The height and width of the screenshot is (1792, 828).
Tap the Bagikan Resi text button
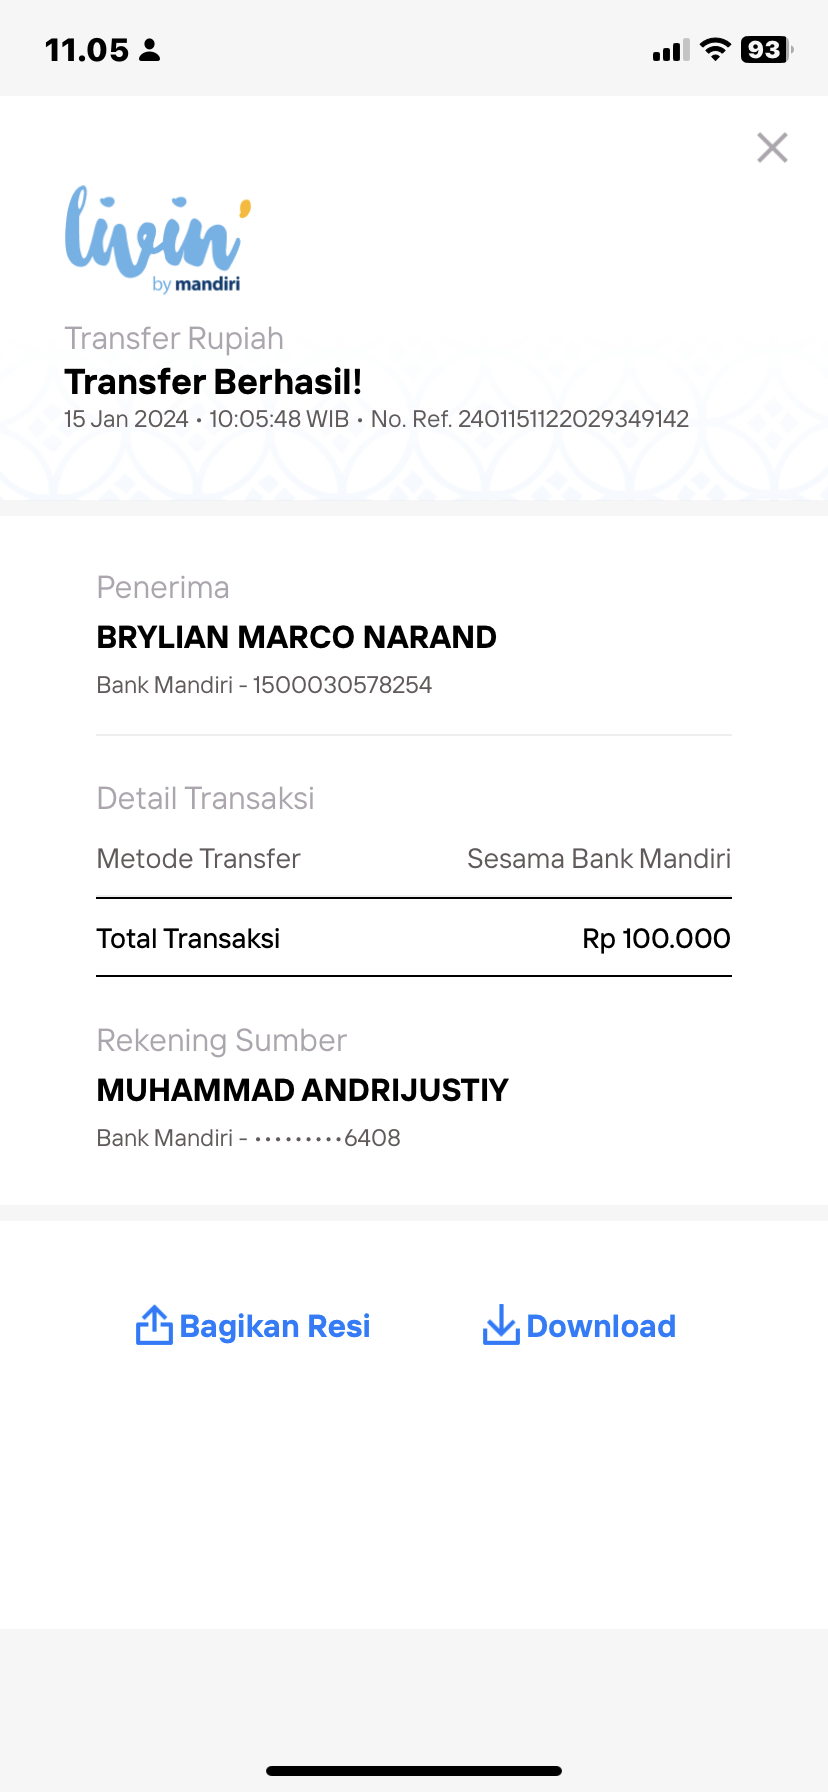[275, 1326]
